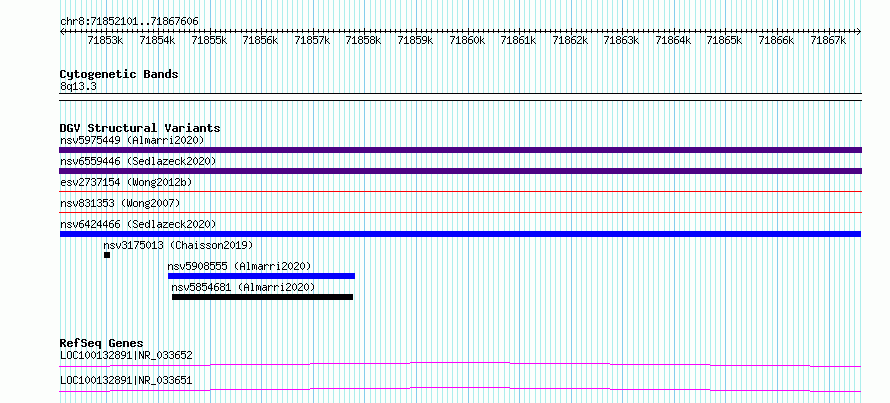Open variant nsv5975449 (Almarri2020) label

[132, 140]
